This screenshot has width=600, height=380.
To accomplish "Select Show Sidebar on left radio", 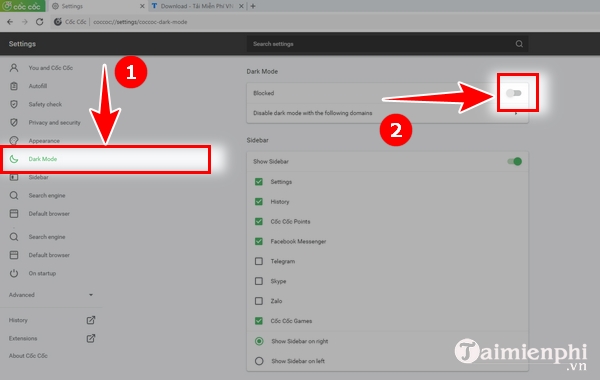I will pyautogui.click(x=259, y=361).
